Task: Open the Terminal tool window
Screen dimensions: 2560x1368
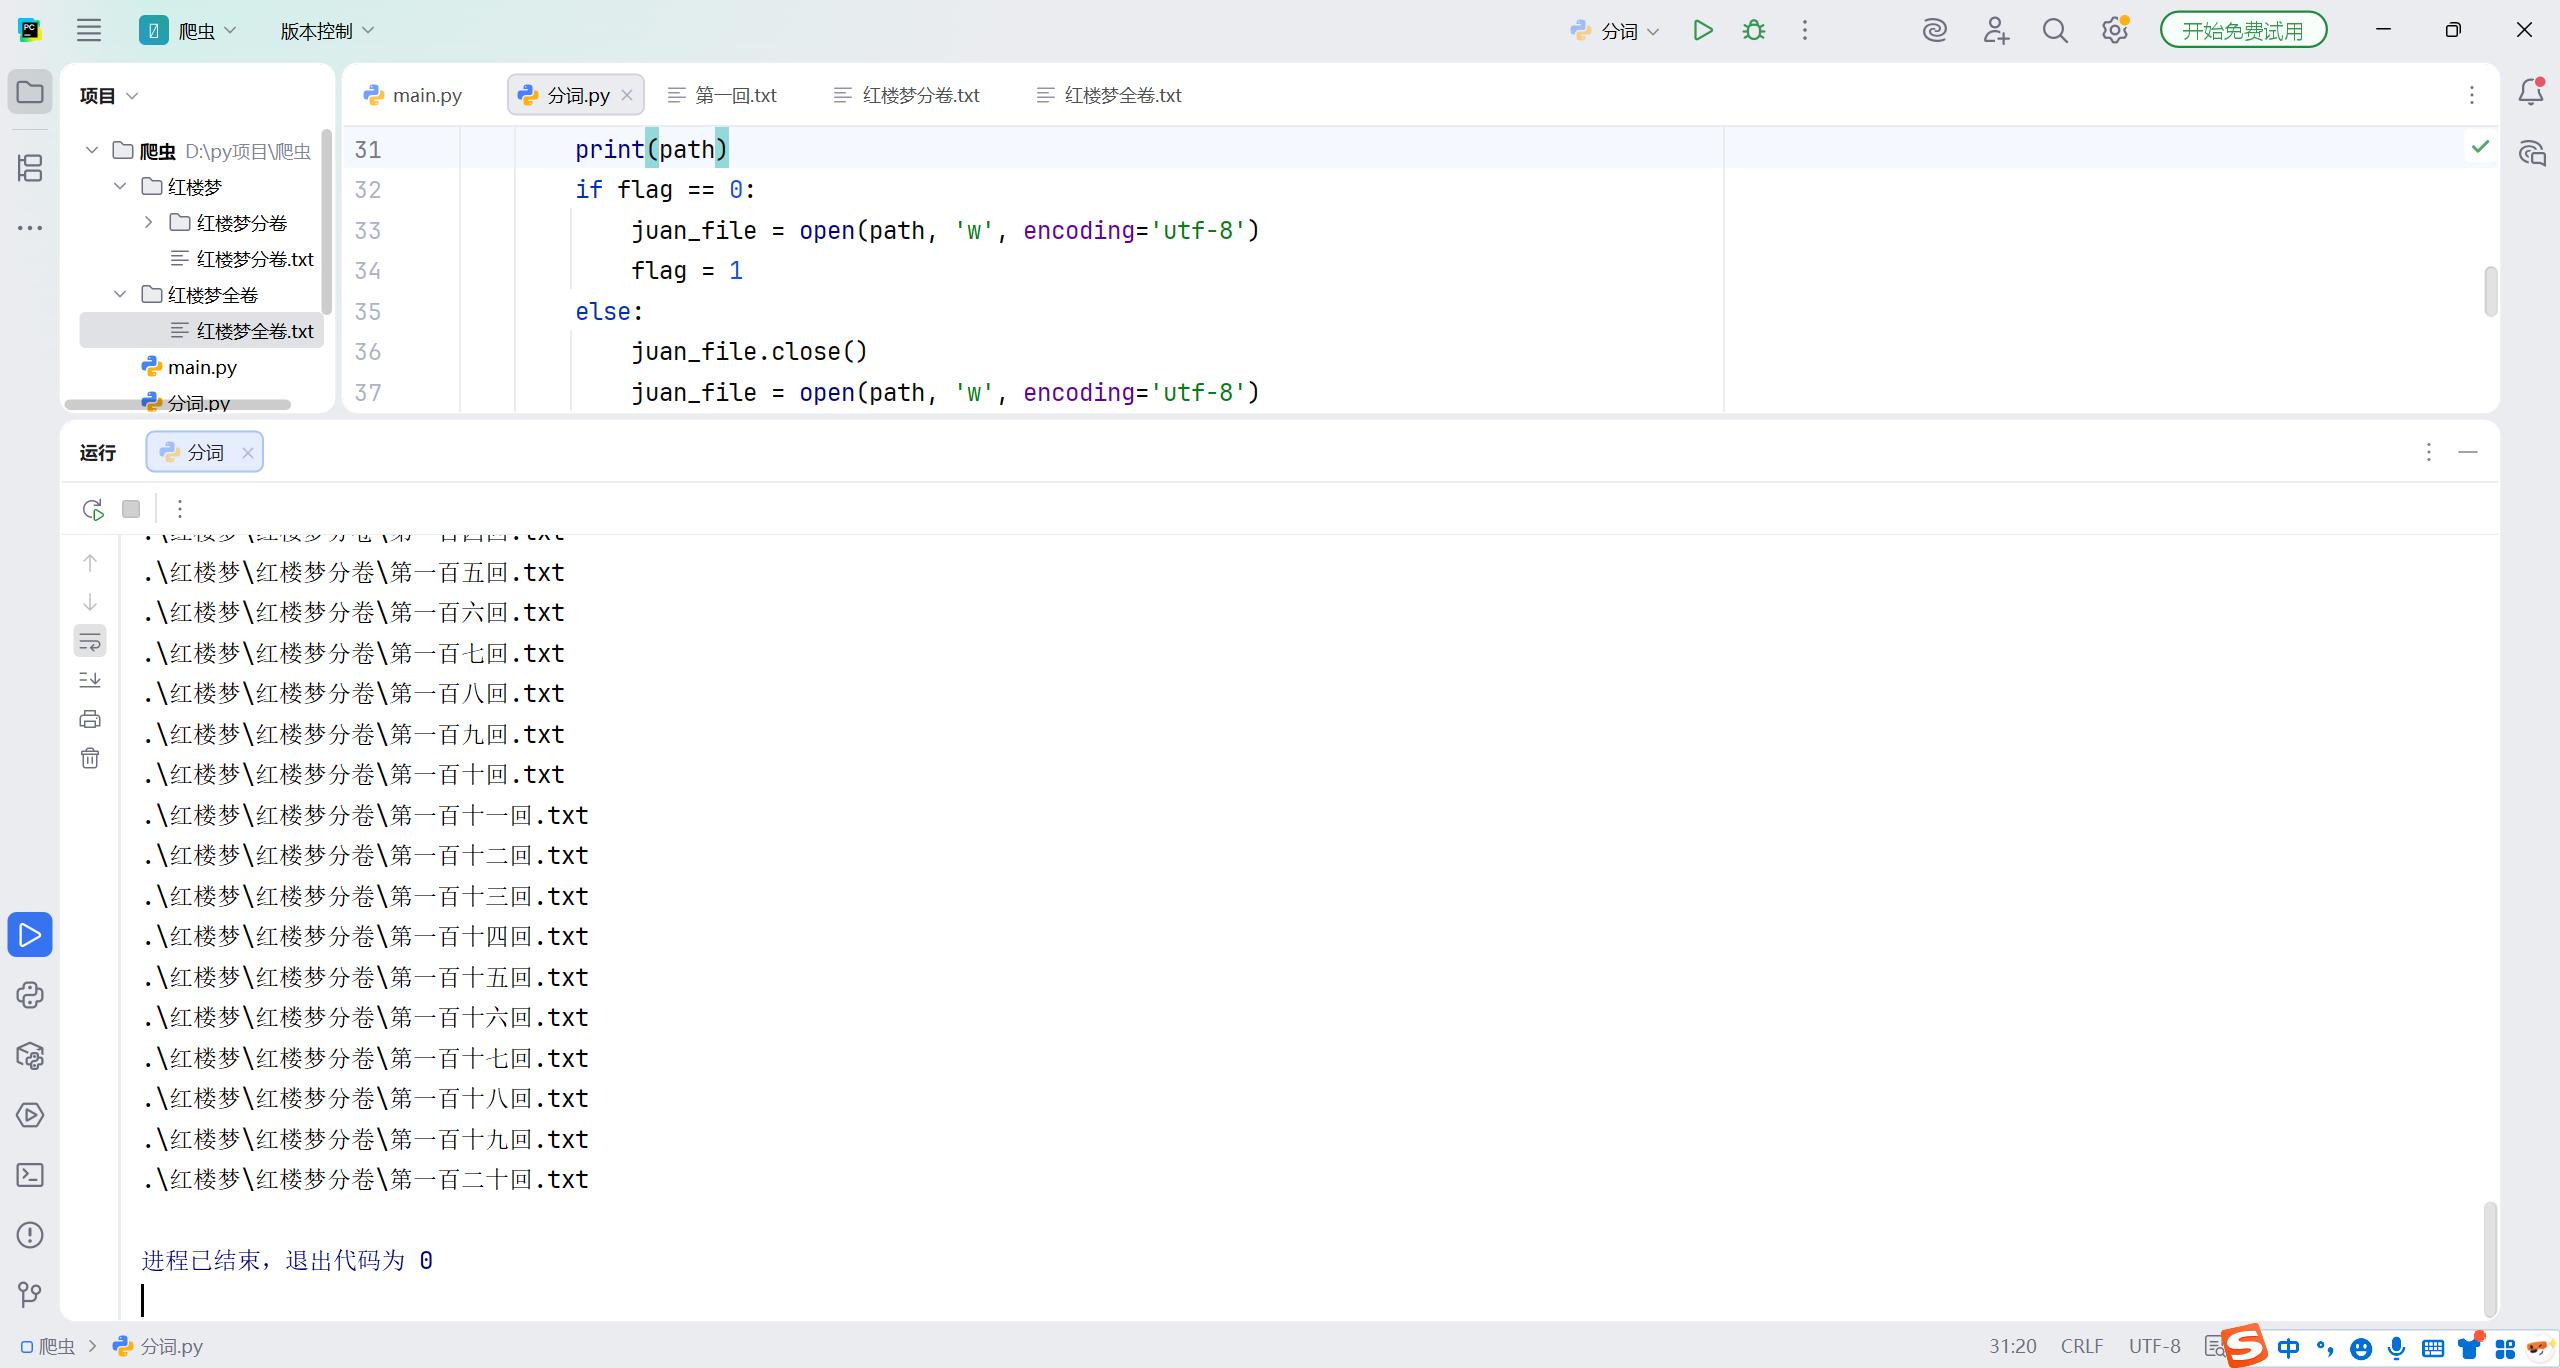Action: click(30, 1175)
